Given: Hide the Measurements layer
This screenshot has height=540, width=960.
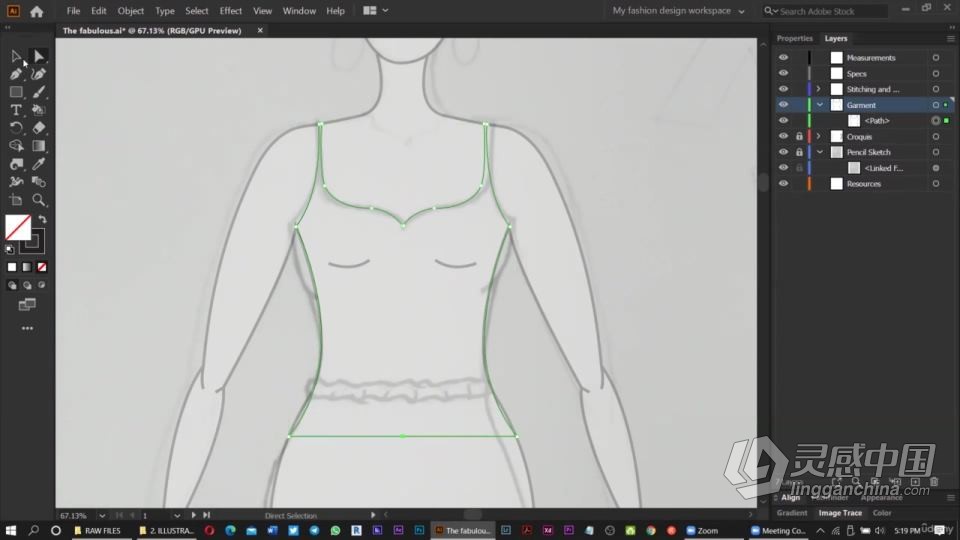Looking at the screenshot, I should coord(783,58).
